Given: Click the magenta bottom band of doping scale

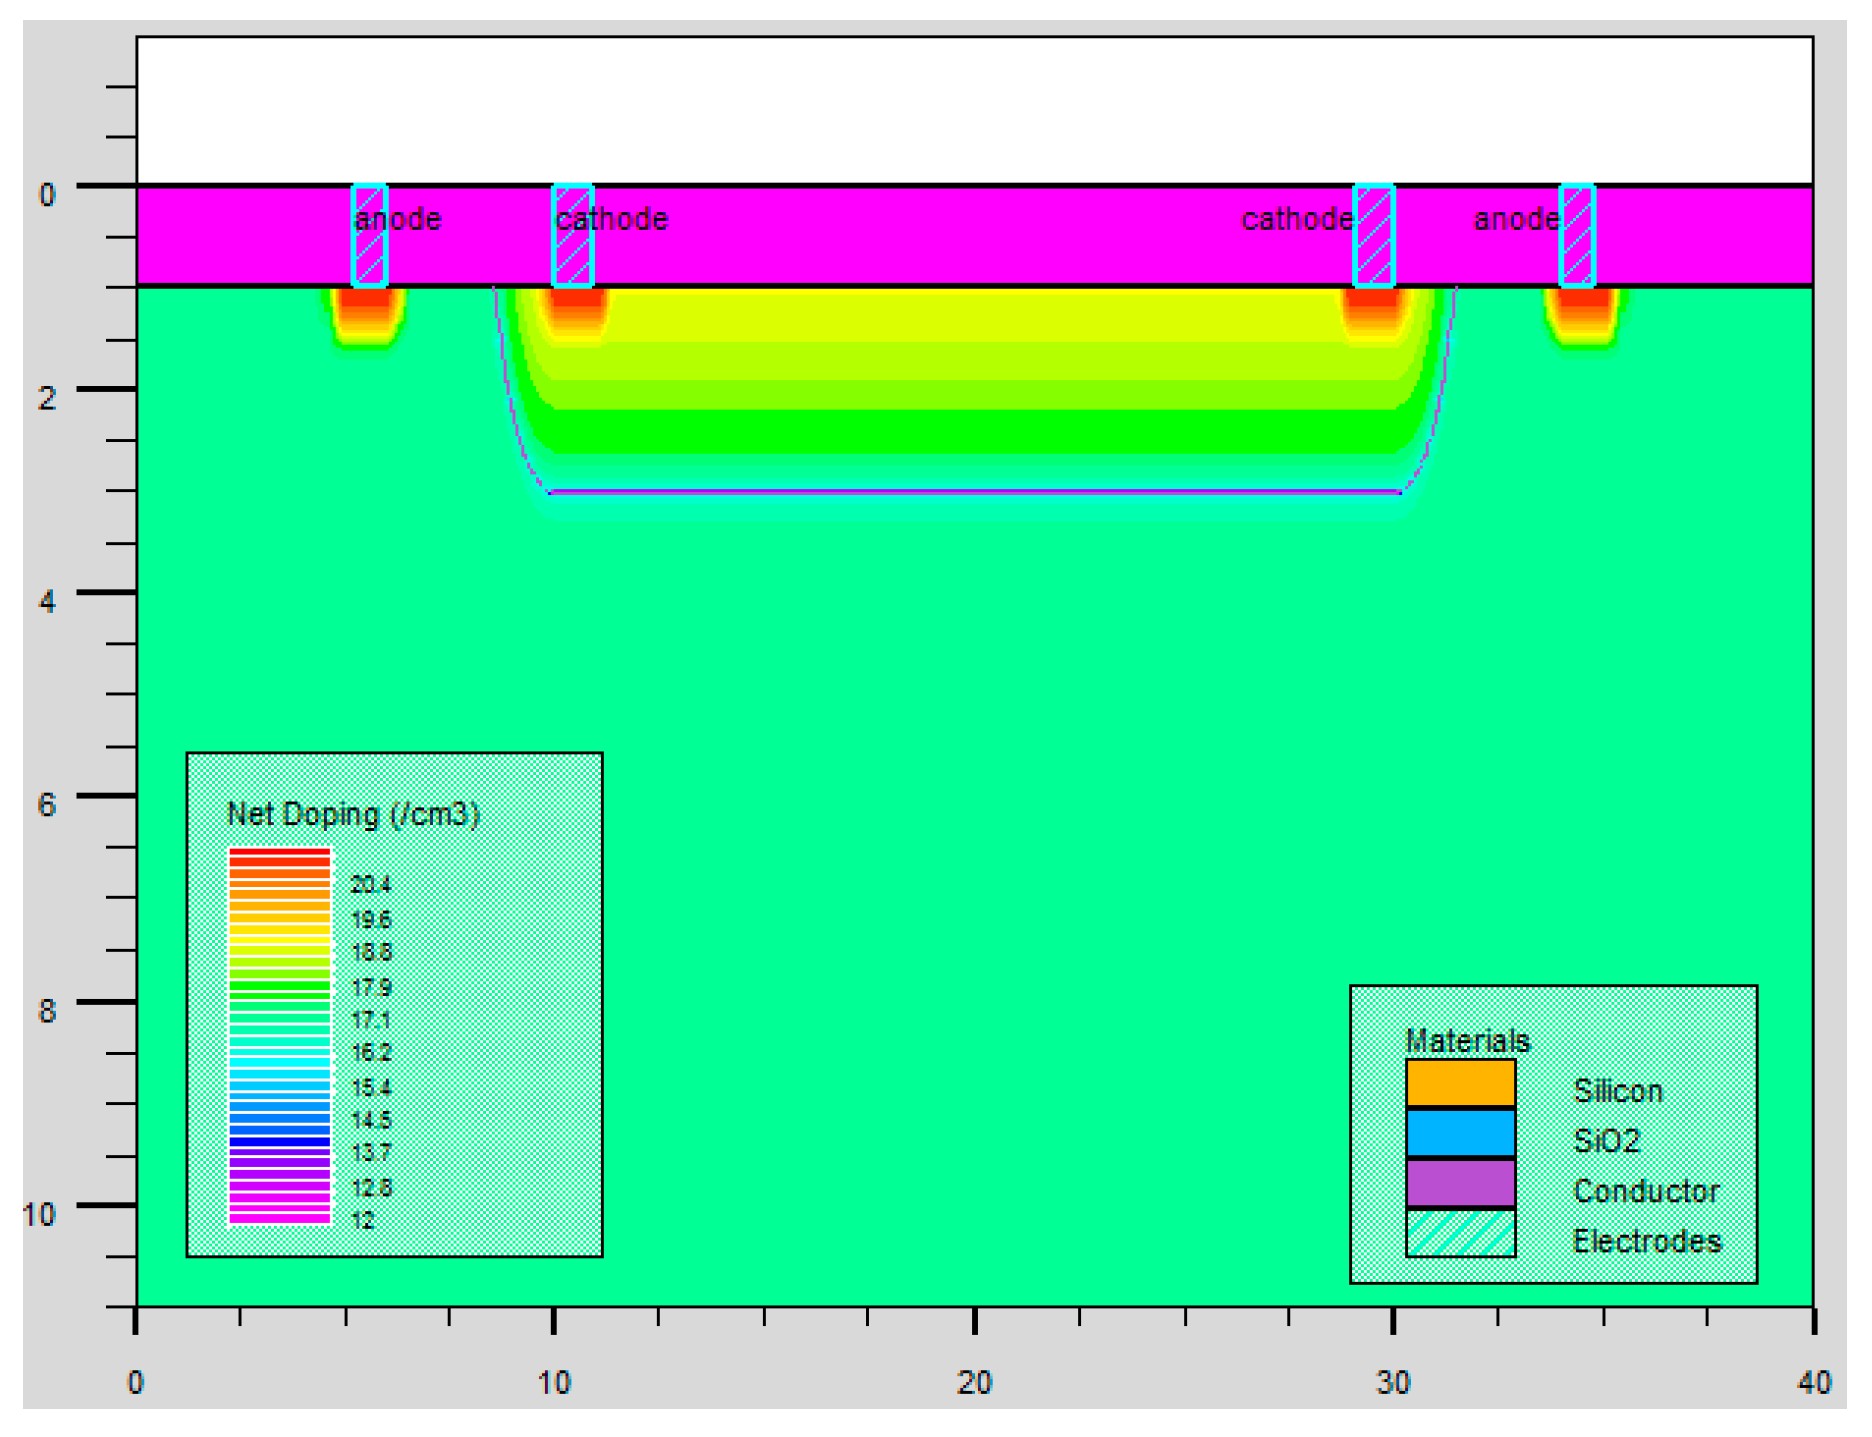Looking at the screenshot, I should pos(279,1216).
